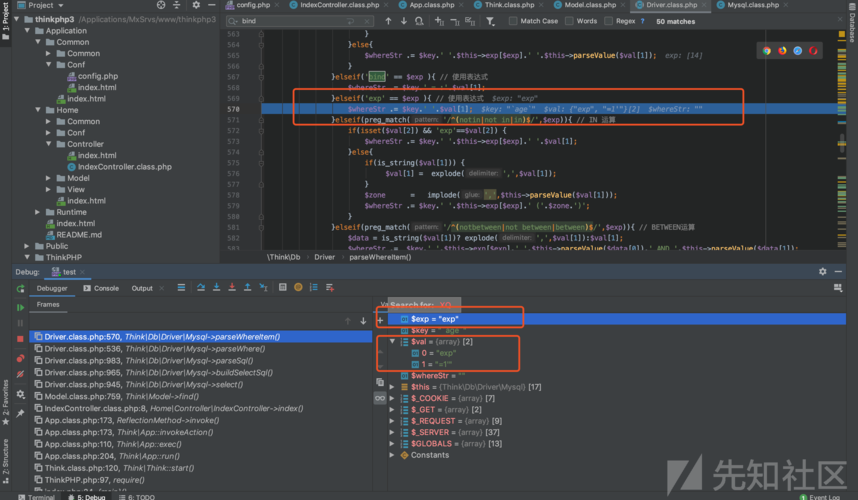
Task: Open README.md in project tree
Action: 79,235
